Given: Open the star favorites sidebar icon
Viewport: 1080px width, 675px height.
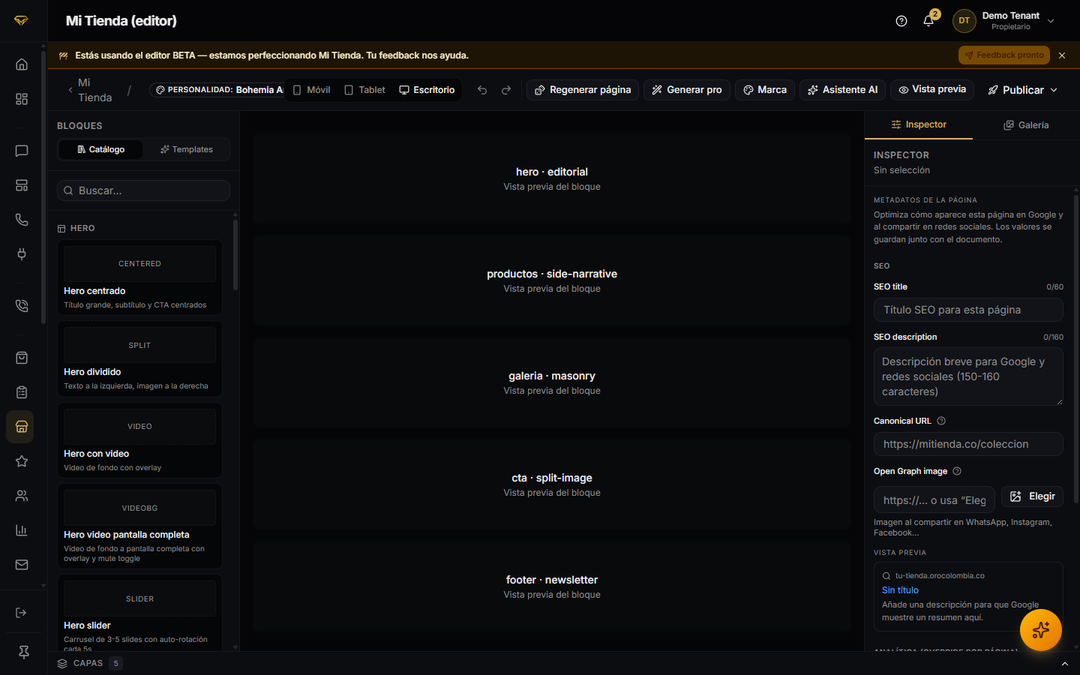Looking at the screenshot, I should 21,461.
